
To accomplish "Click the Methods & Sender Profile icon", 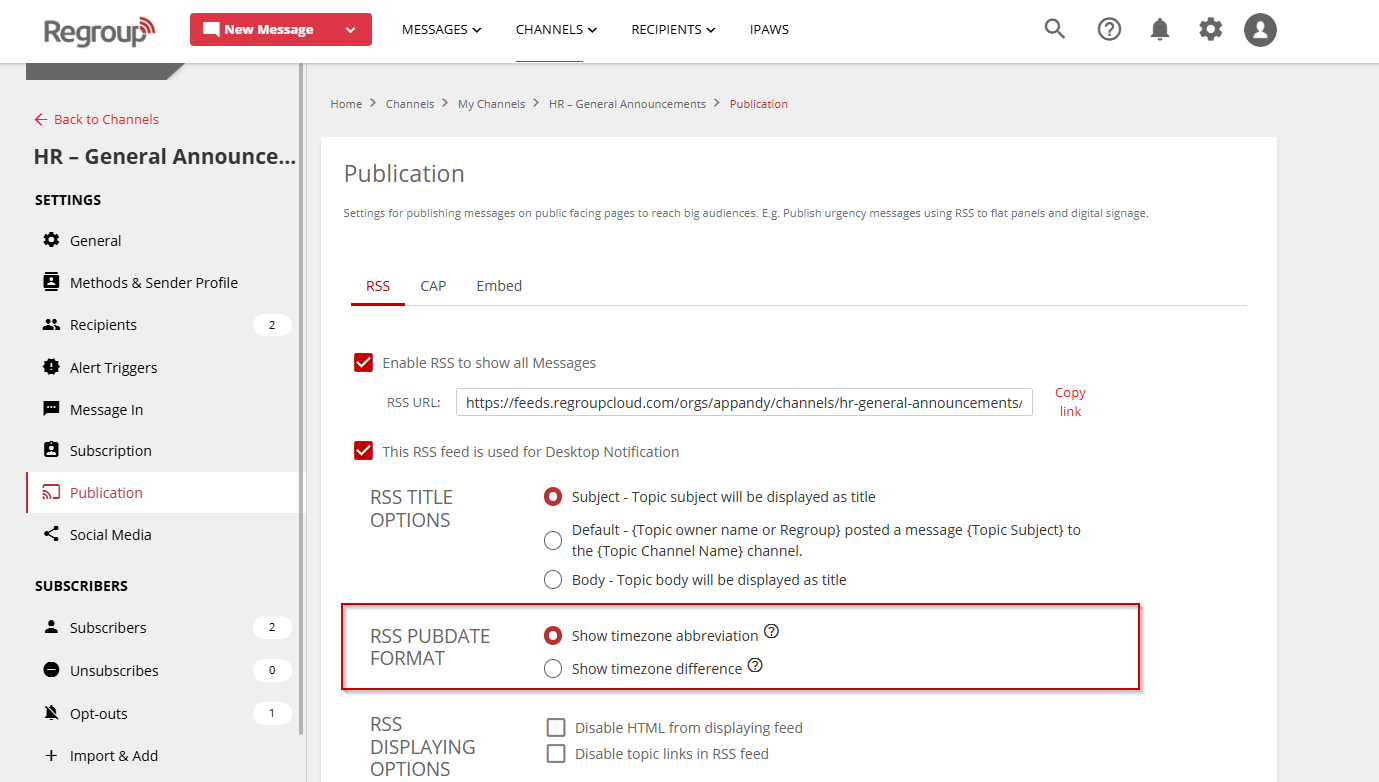I will coord(51,282).
